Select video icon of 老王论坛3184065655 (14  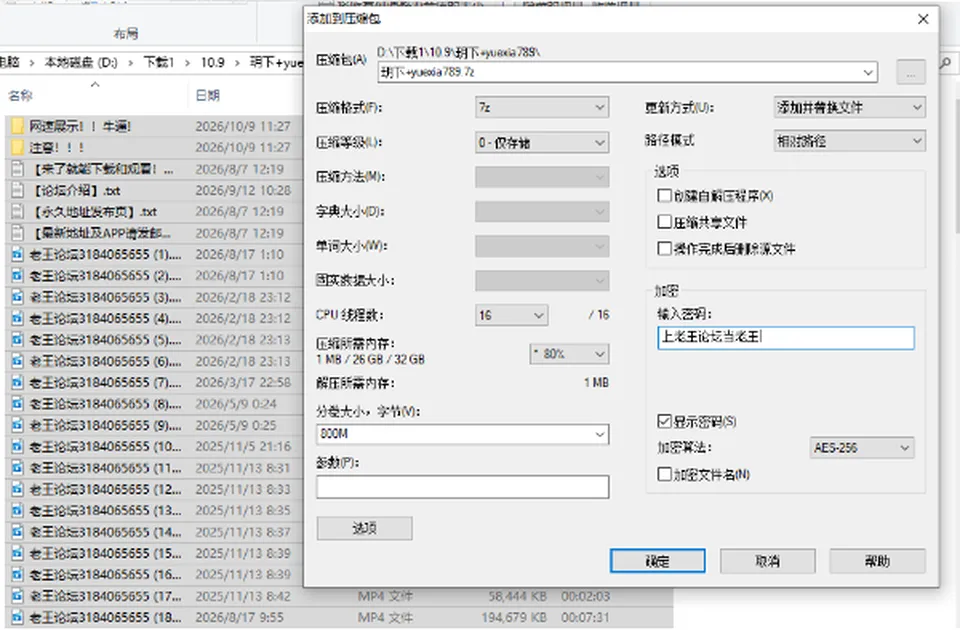click(x=18, y=532)
